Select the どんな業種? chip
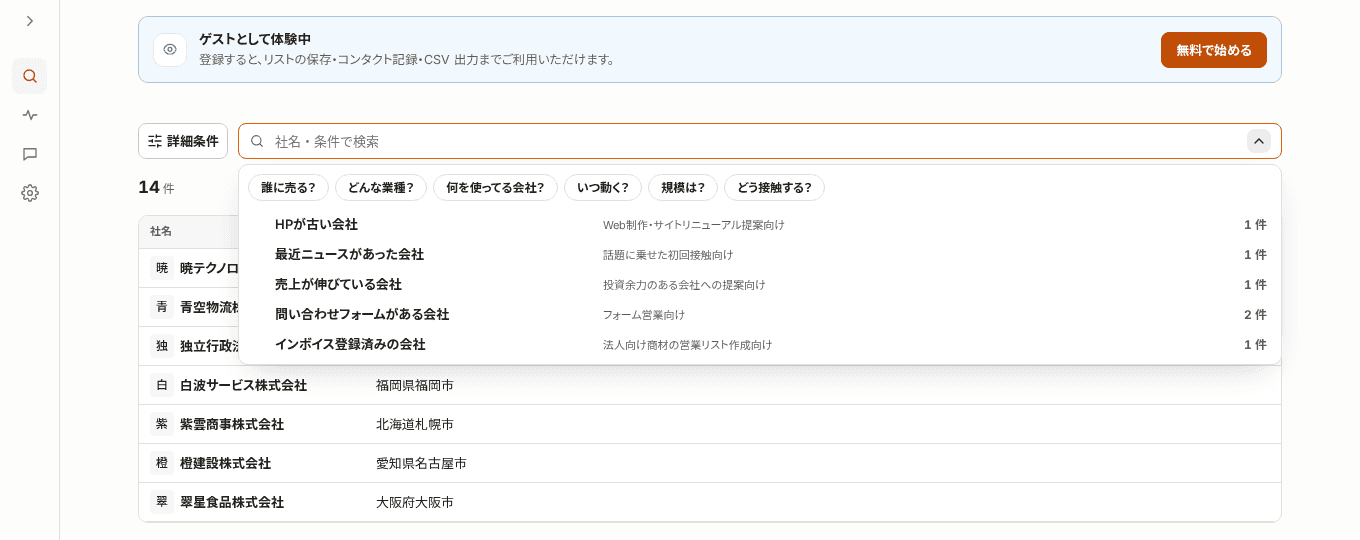The height and width of the screenshot is (540, 1360). tap(381, 187)
